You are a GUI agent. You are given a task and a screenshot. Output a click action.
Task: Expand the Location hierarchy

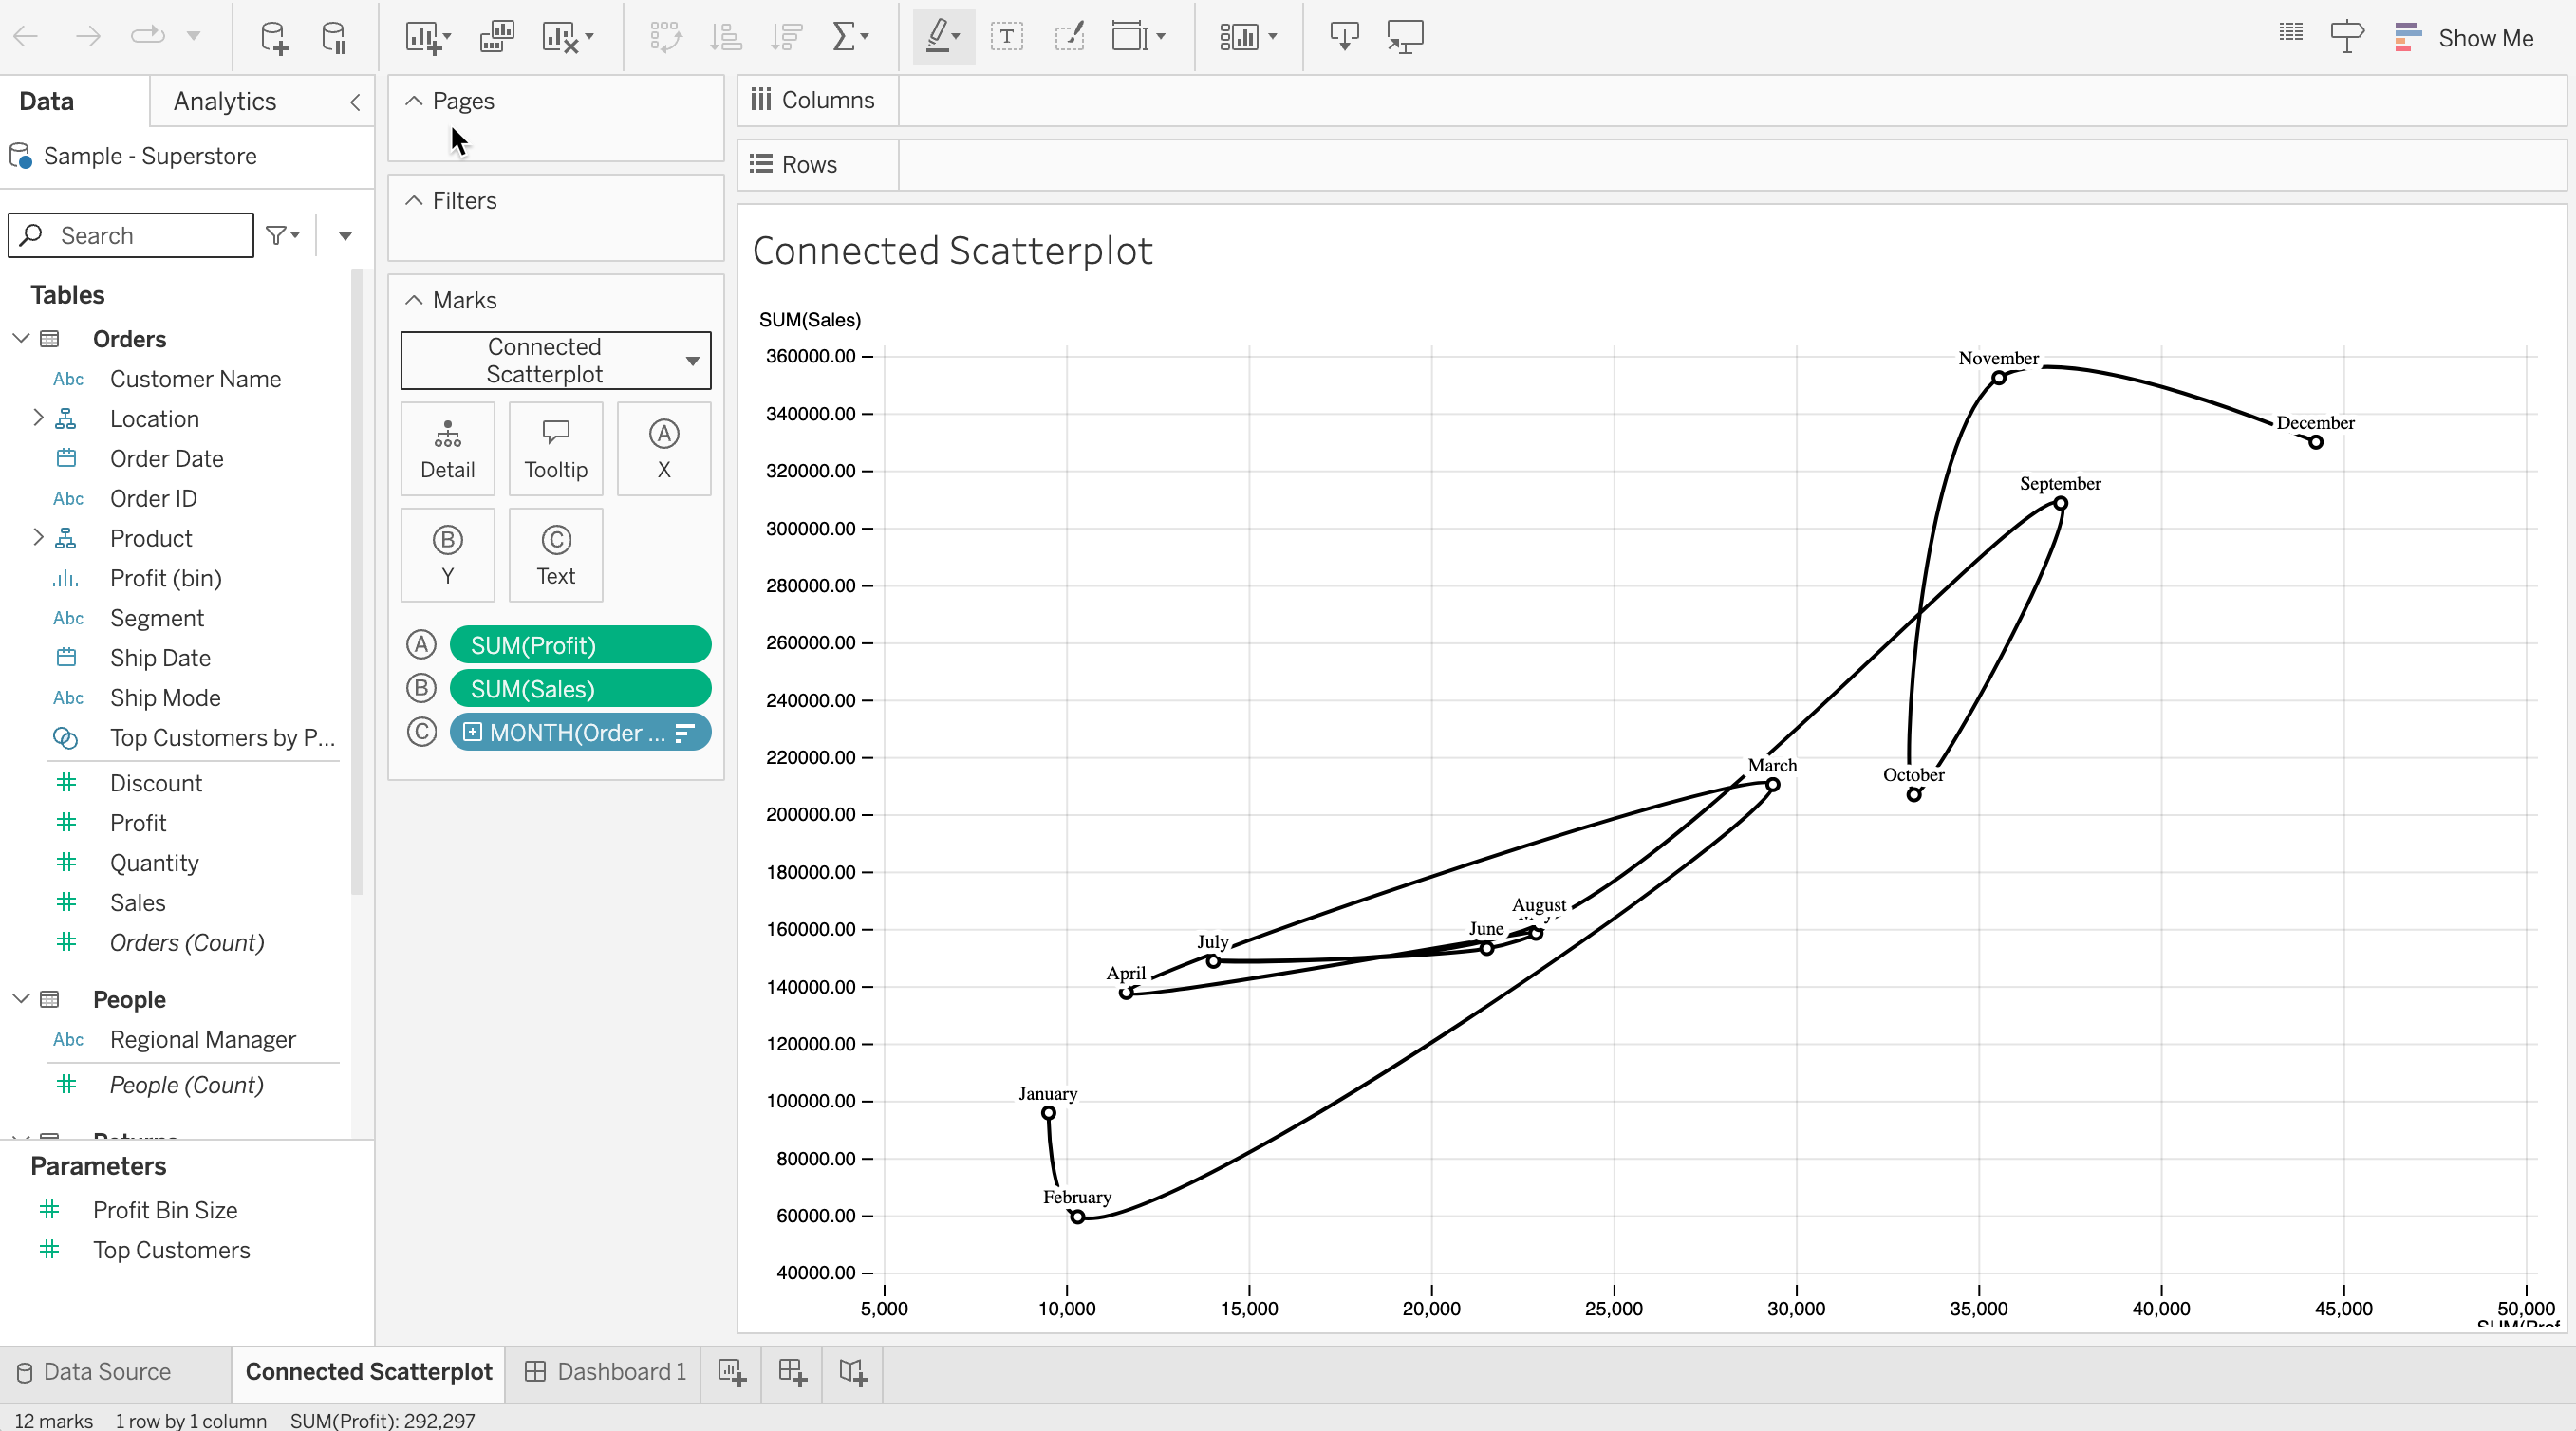pos(38,418)
